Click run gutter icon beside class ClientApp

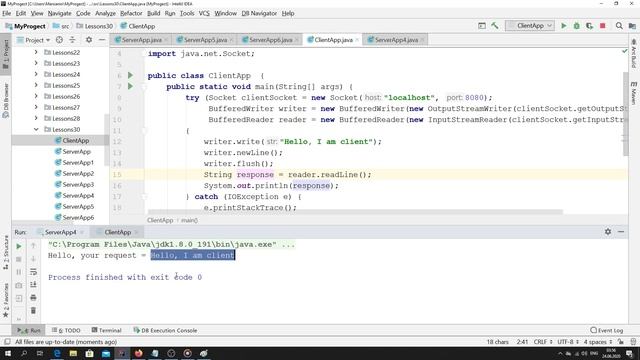[x=131, y=76]
